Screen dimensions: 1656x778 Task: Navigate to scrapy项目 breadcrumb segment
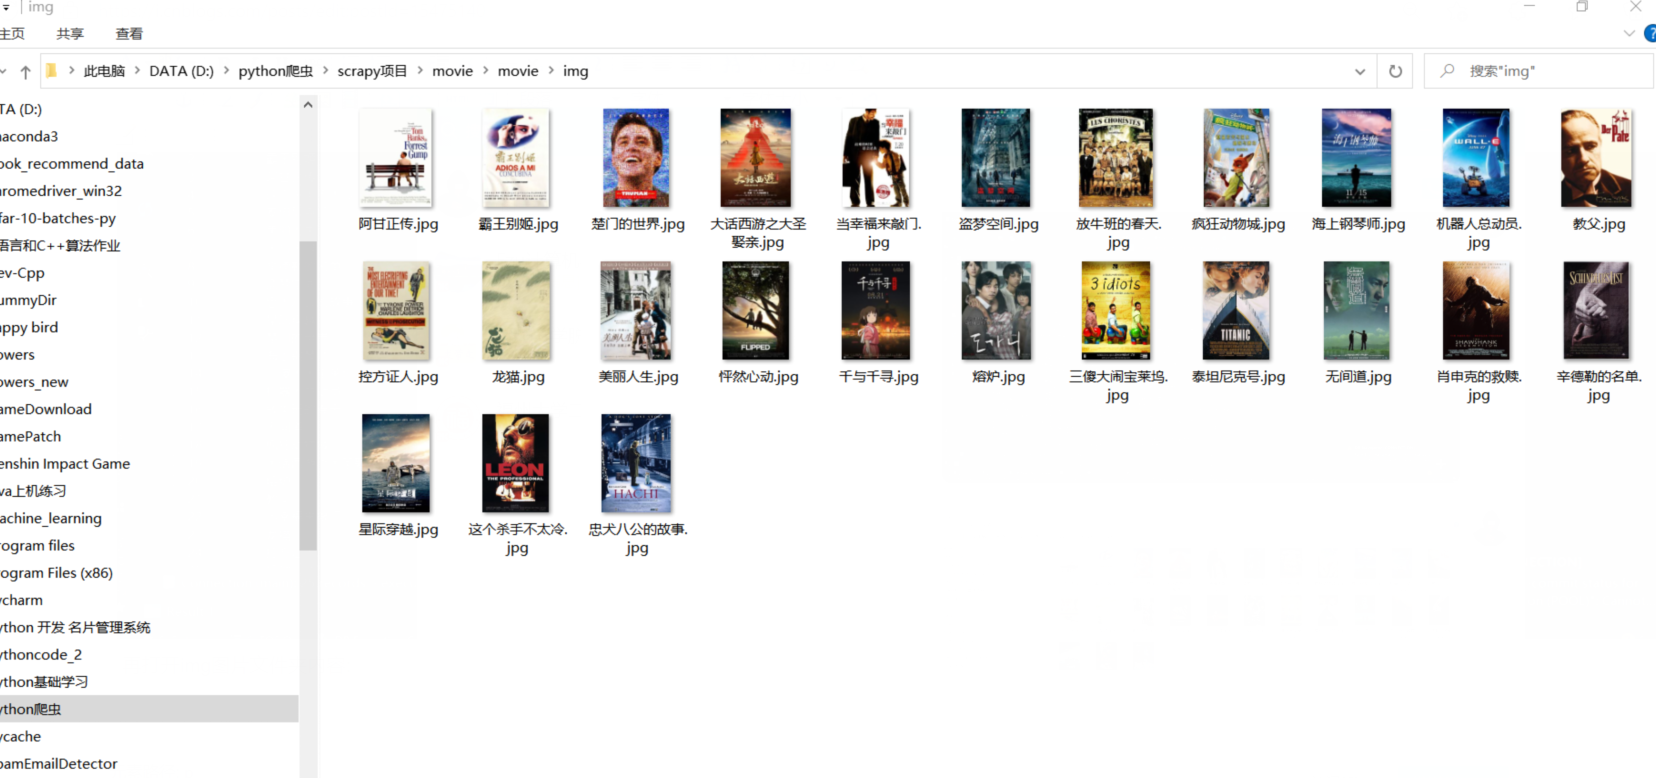click(x=372, y=71)
